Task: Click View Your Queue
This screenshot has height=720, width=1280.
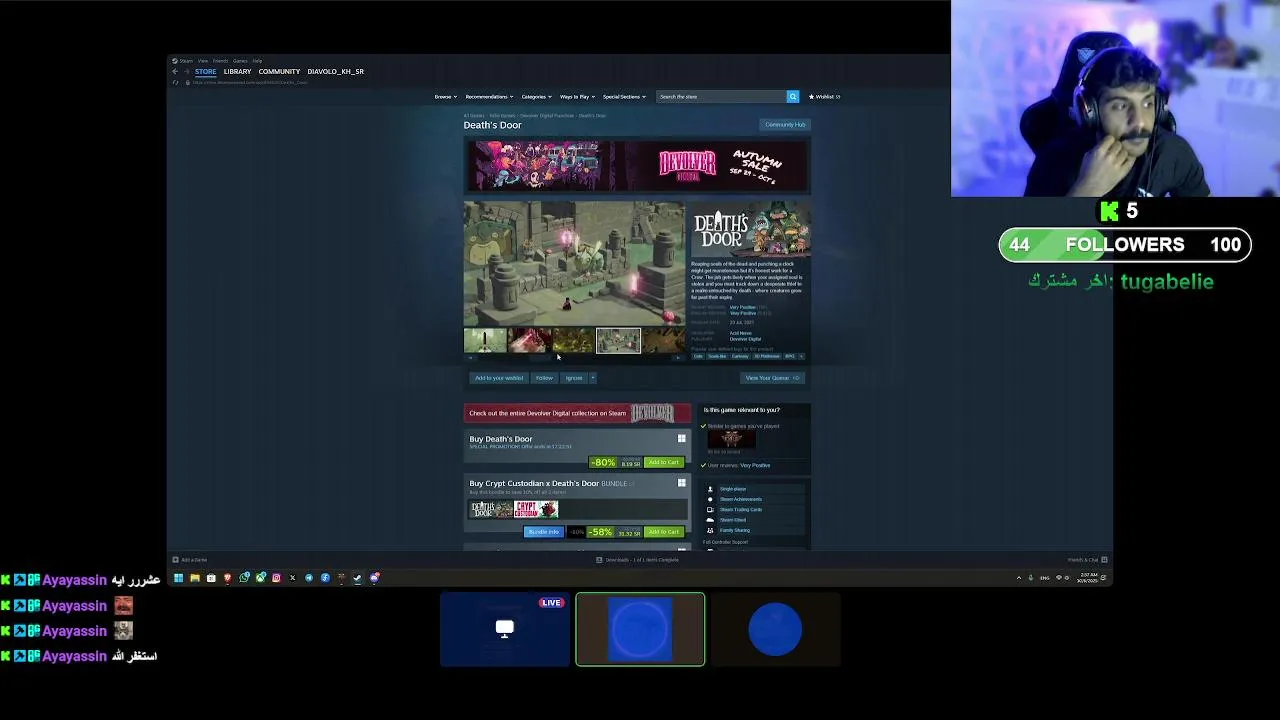Action: (771, 378)
